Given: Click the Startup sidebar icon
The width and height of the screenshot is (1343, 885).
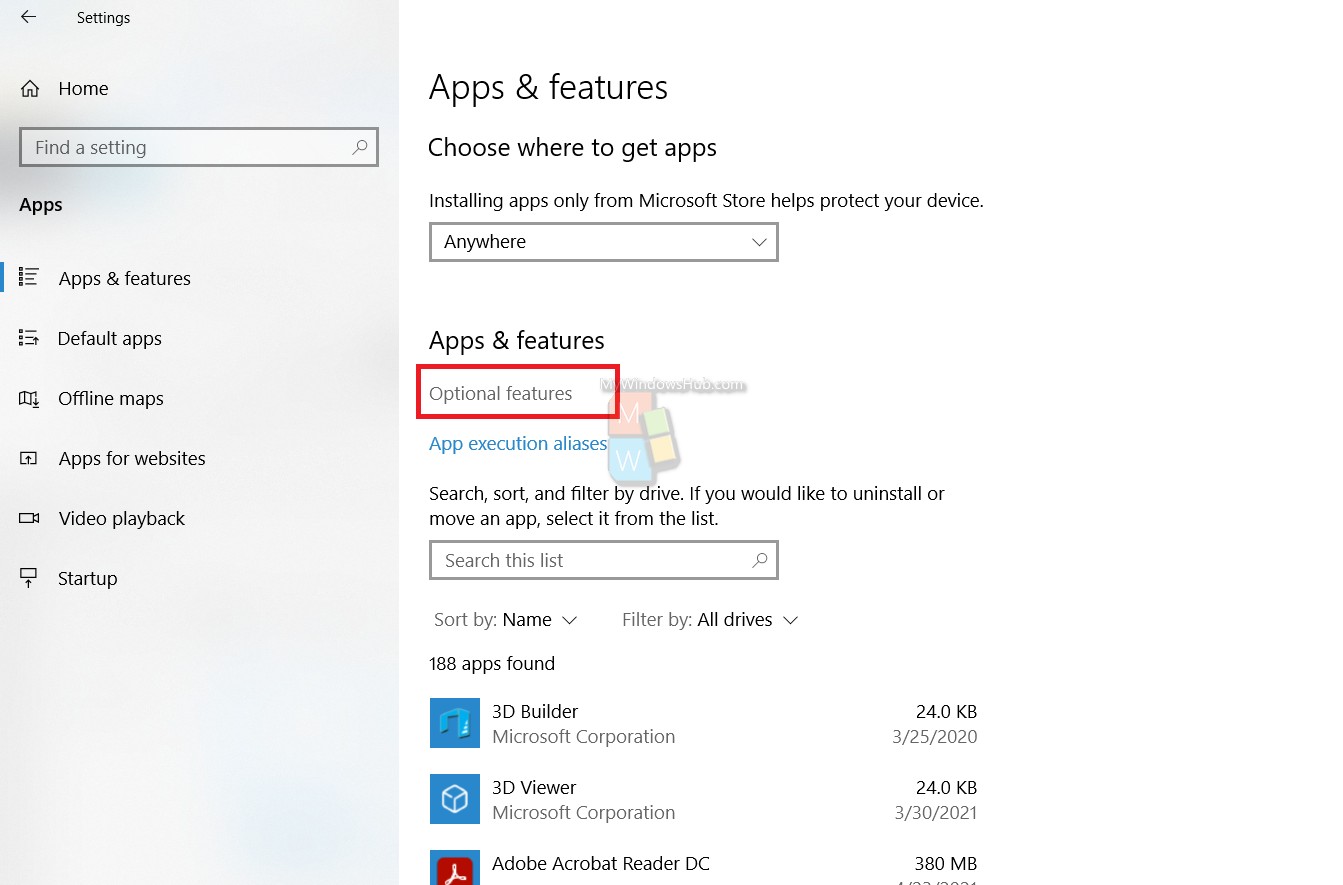Looking at the screenshot, I should click(29, 578).
